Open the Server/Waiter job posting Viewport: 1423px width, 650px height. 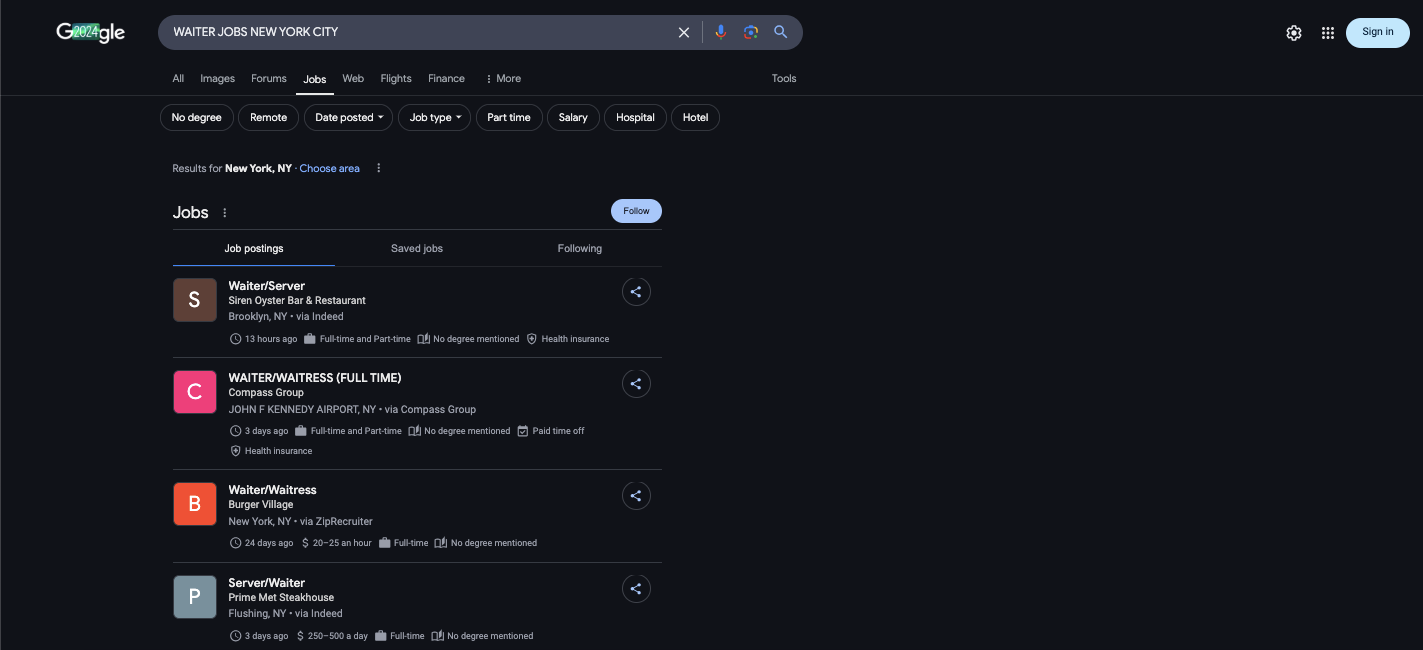(267, 583)
